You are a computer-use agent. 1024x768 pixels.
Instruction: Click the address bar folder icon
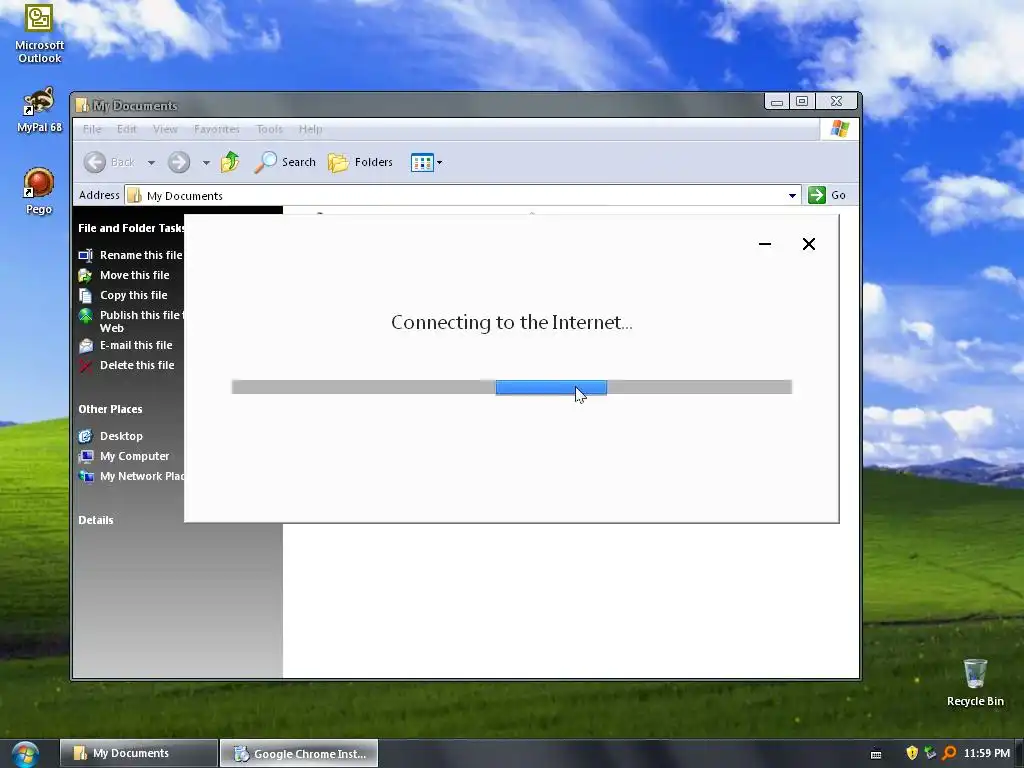click(x=134, y=195)
